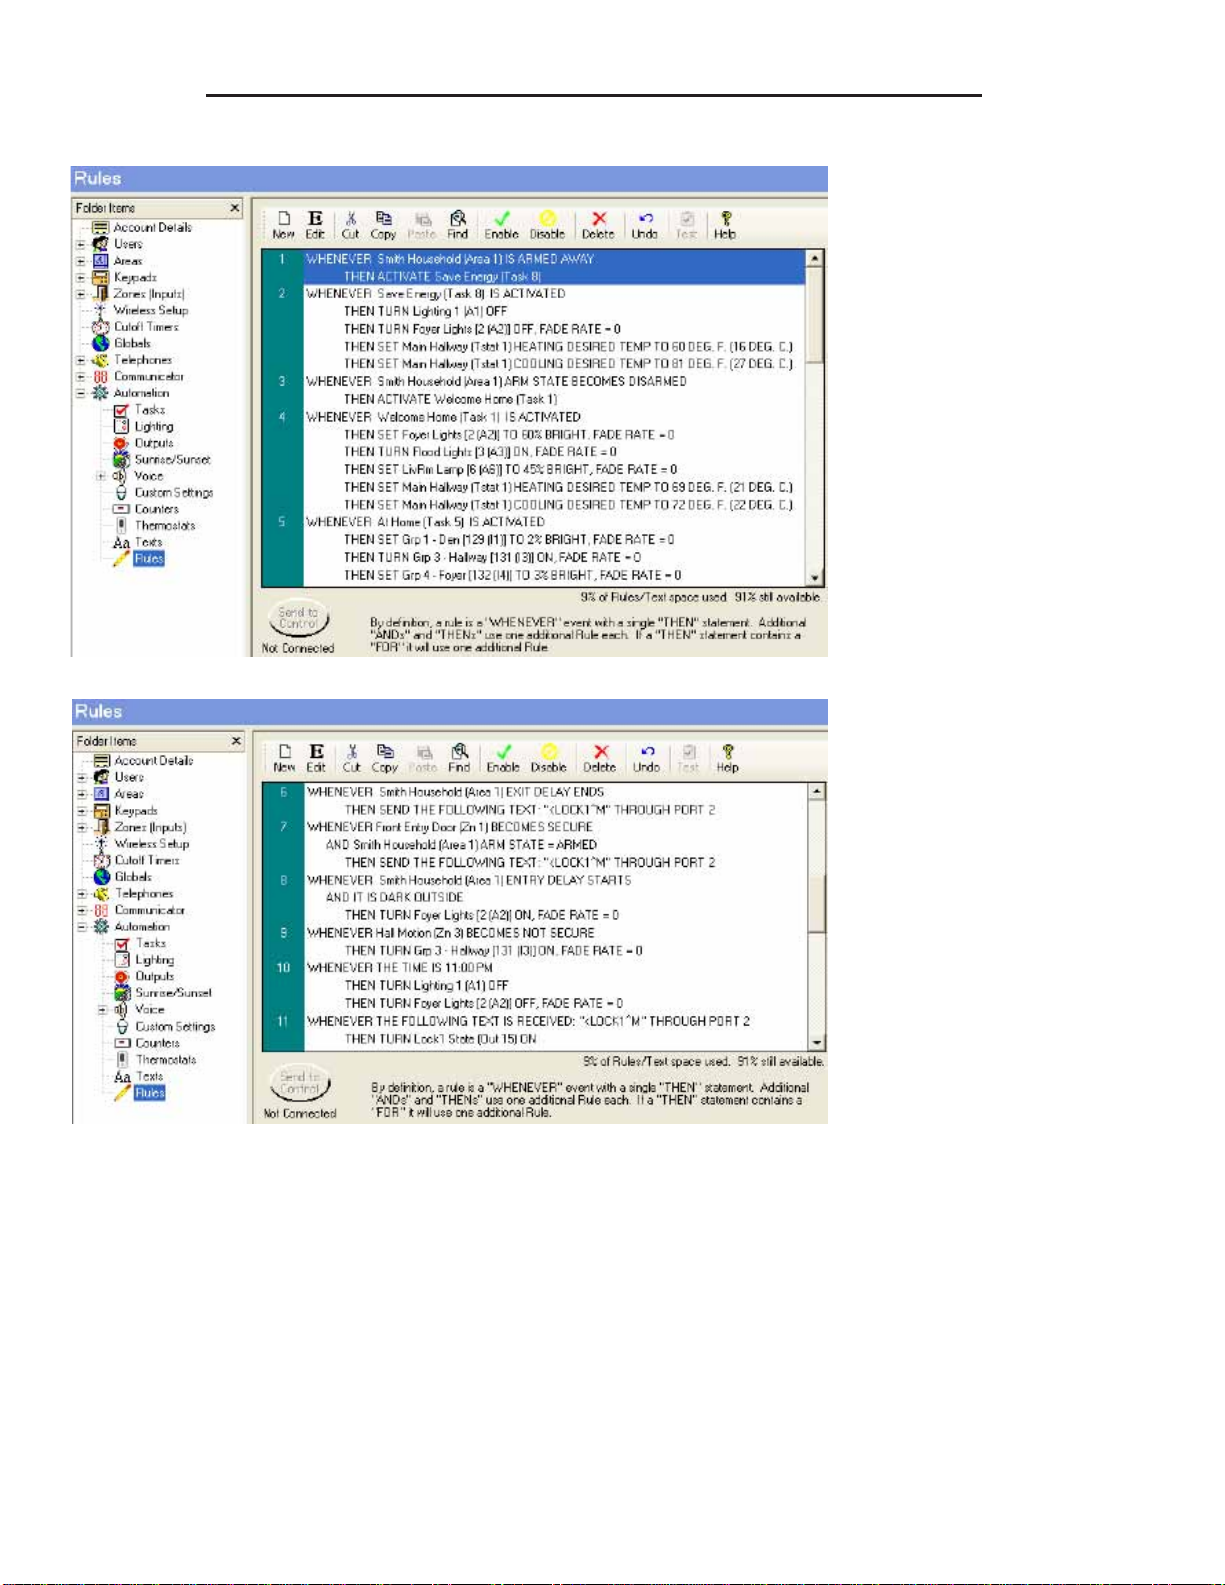Open Help in the top Rules toolbar
Image resolution: width=1225 pixels, height=1585 pixels.
pyautogui.click(x=725, y=225)
